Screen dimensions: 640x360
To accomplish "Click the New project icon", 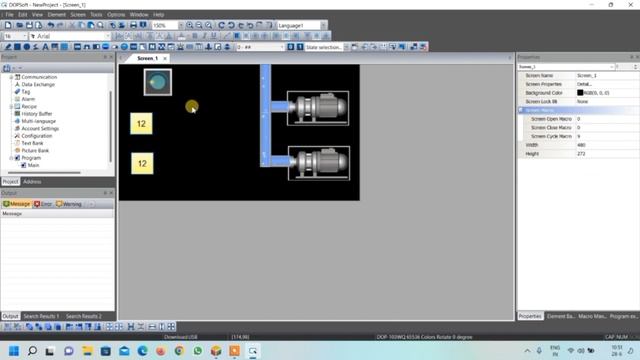I will click(x=8, y=25).
